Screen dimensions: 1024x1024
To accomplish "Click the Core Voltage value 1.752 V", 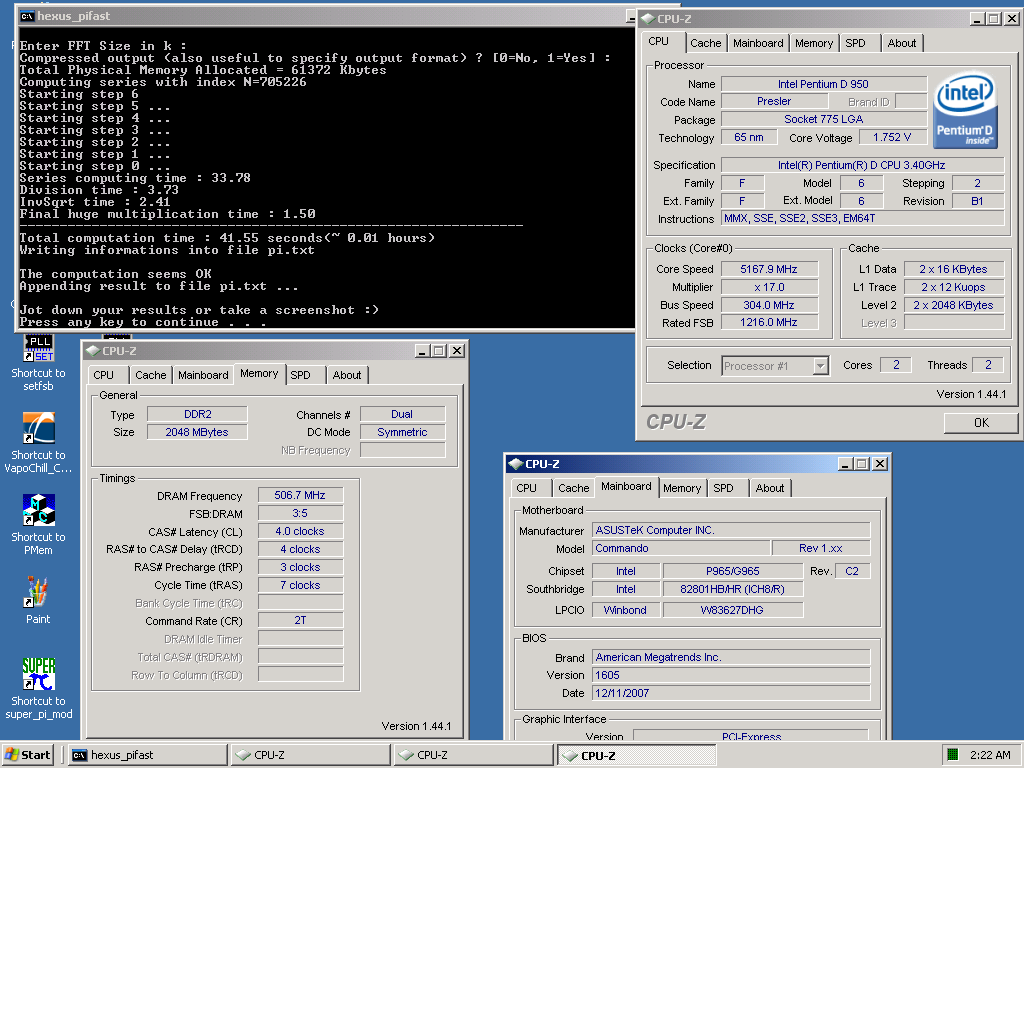I will pos(892,137).
